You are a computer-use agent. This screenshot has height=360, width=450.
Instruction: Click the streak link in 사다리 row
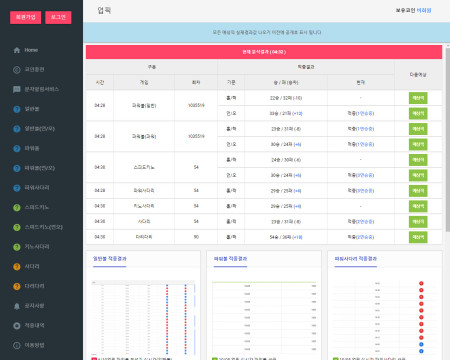click(x=365, y=222)
